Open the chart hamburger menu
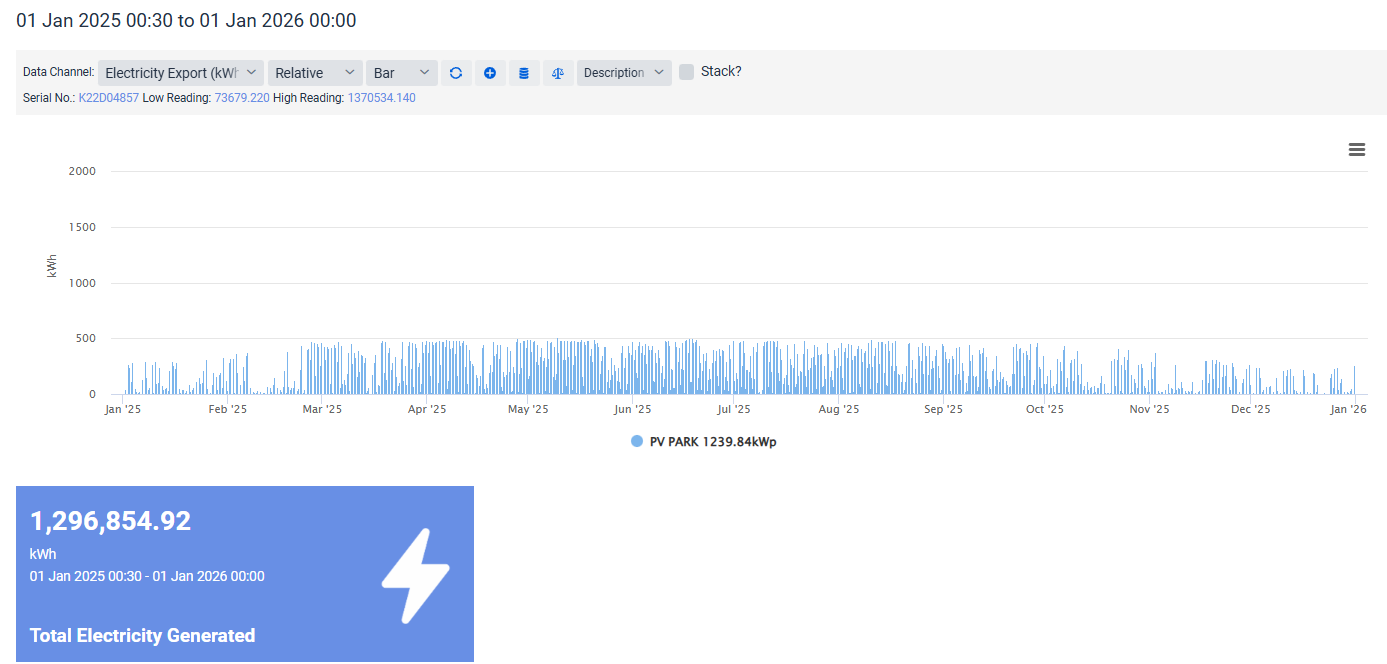 click(x=1356, y=150)
